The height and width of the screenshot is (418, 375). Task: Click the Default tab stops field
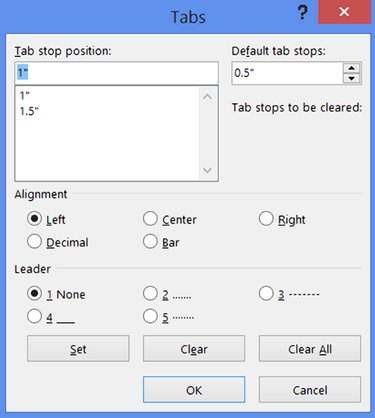[x=287, y=73]
